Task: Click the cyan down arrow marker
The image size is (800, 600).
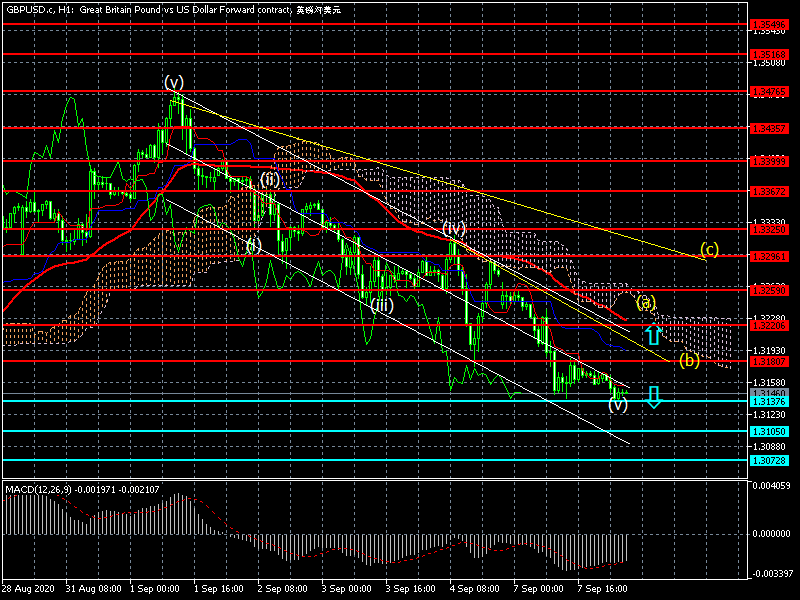Action: tap(653, 397)
